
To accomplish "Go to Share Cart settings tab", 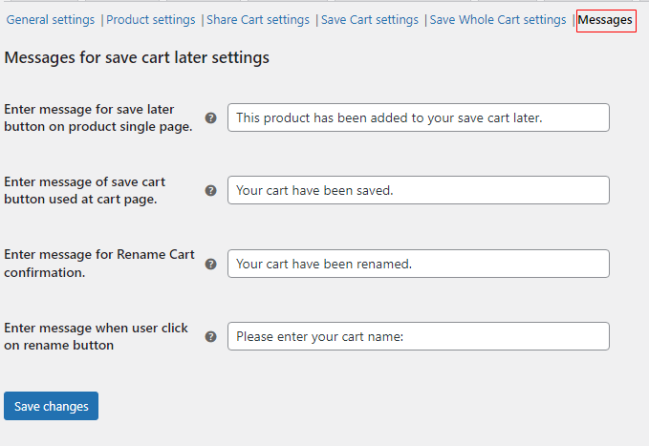I will tap(258, 20).
